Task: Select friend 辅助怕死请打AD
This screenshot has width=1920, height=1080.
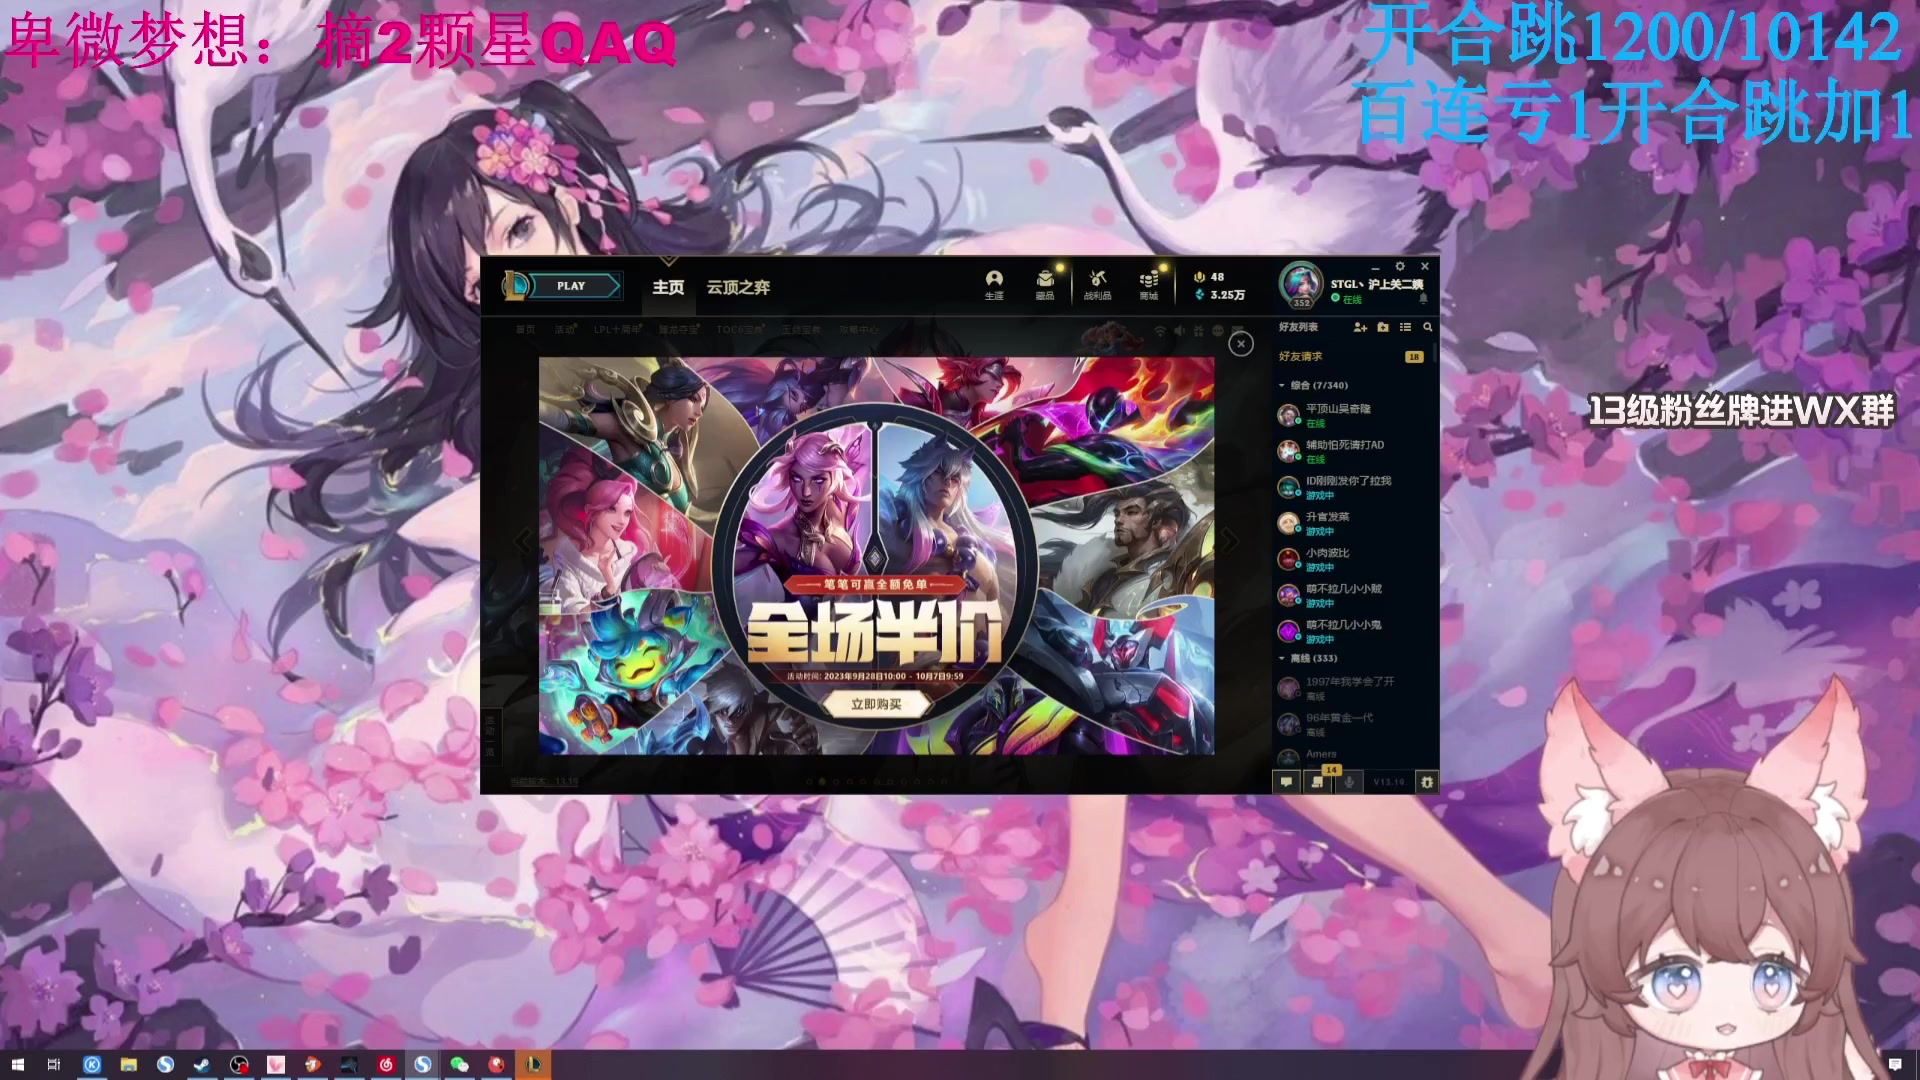Action: pos(1354,451)
